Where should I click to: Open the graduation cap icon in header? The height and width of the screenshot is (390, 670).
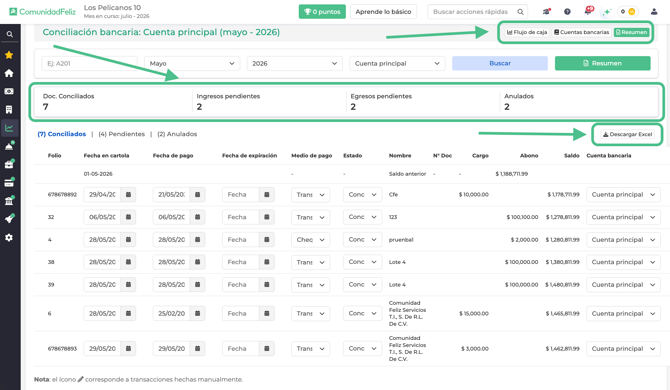[x=547, y=12]
